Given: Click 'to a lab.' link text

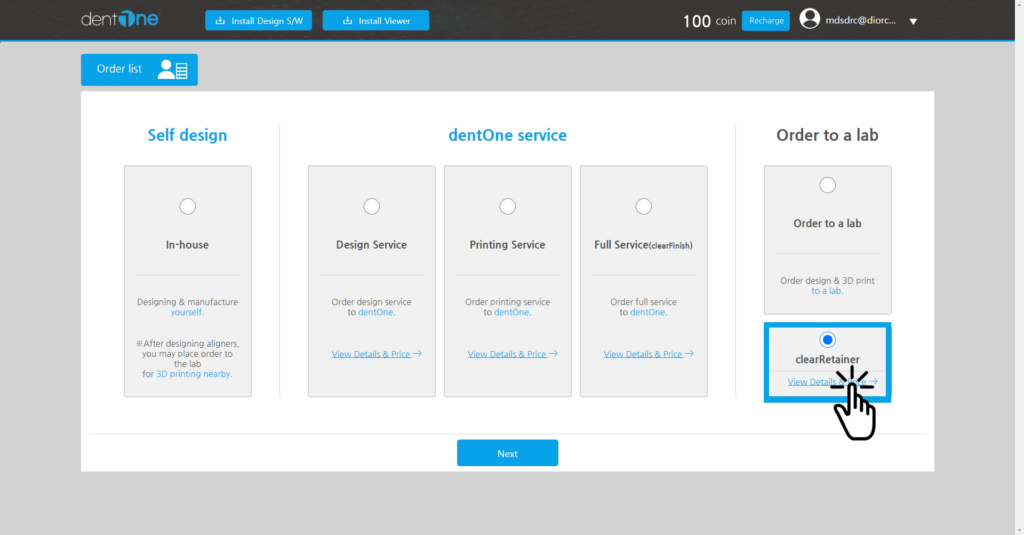Looking at the screenshot, I should click(x=827, y=291).
